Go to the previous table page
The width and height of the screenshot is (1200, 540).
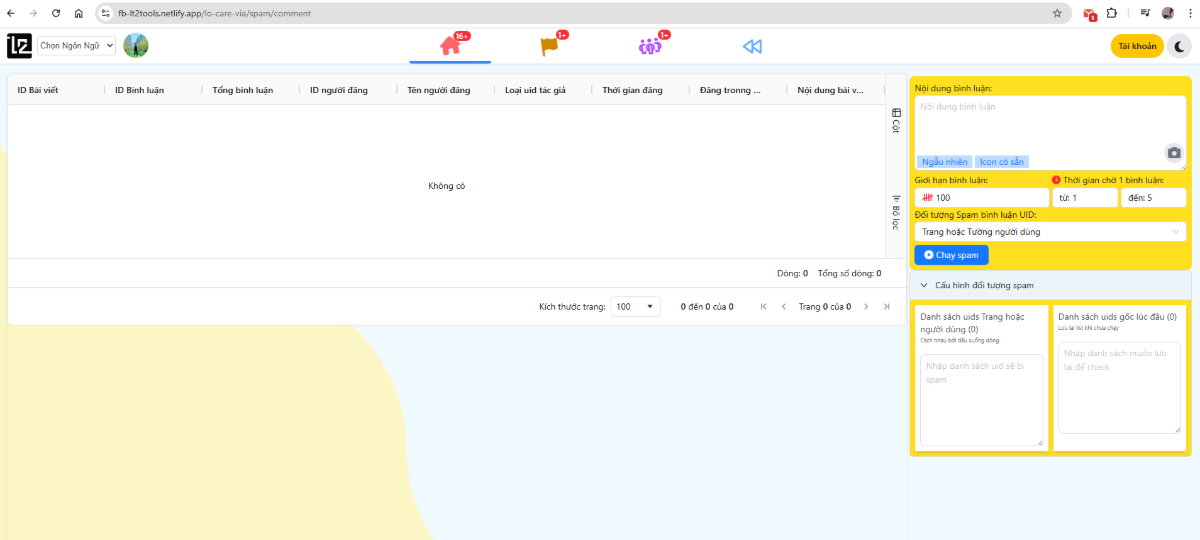784,307
